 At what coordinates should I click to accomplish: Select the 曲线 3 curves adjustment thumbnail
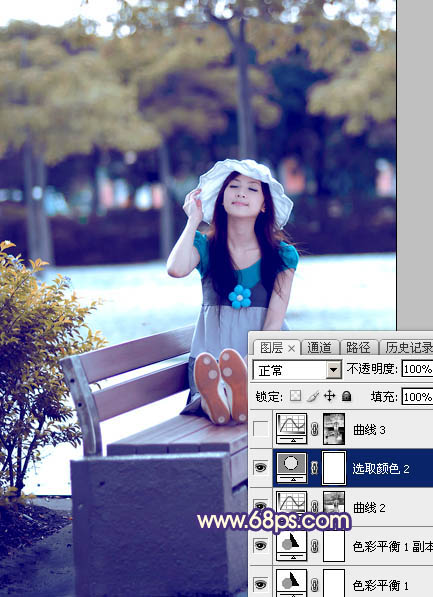(x=291, y=428)
